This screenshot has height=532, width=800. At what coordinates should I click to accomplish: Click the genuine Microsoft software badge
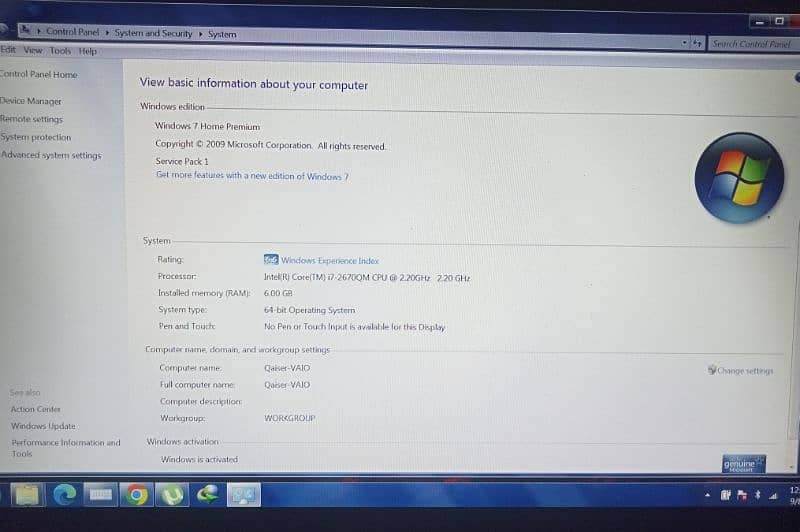click(x=744, y=464)
